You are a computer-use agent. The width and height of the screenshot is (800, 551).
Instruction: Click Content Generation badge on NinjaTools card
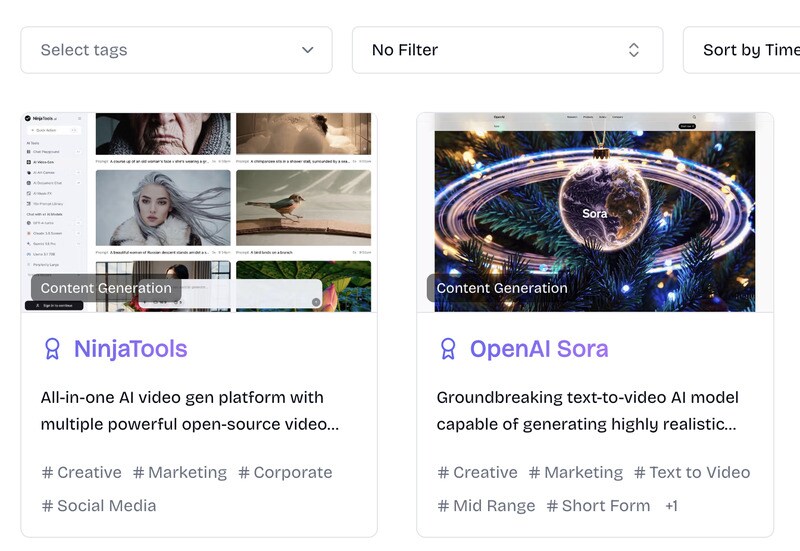(x=106, y=288)
